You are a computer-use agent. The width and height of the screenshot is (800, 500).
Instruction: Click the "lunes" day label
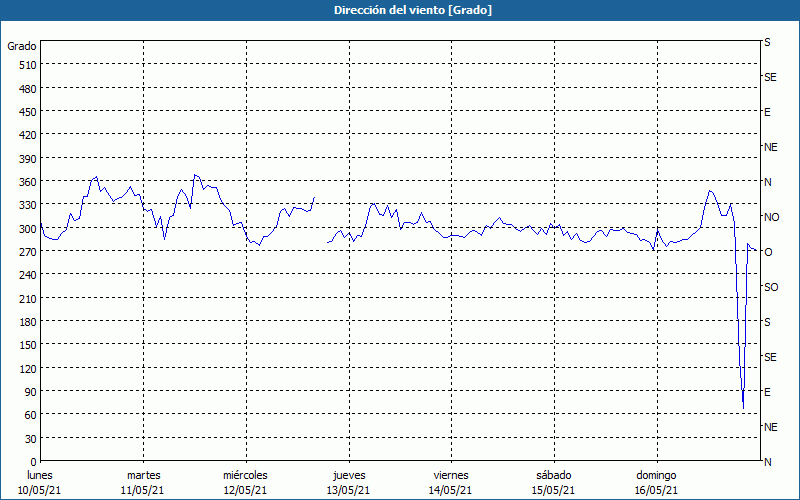[x=40, y=476]
